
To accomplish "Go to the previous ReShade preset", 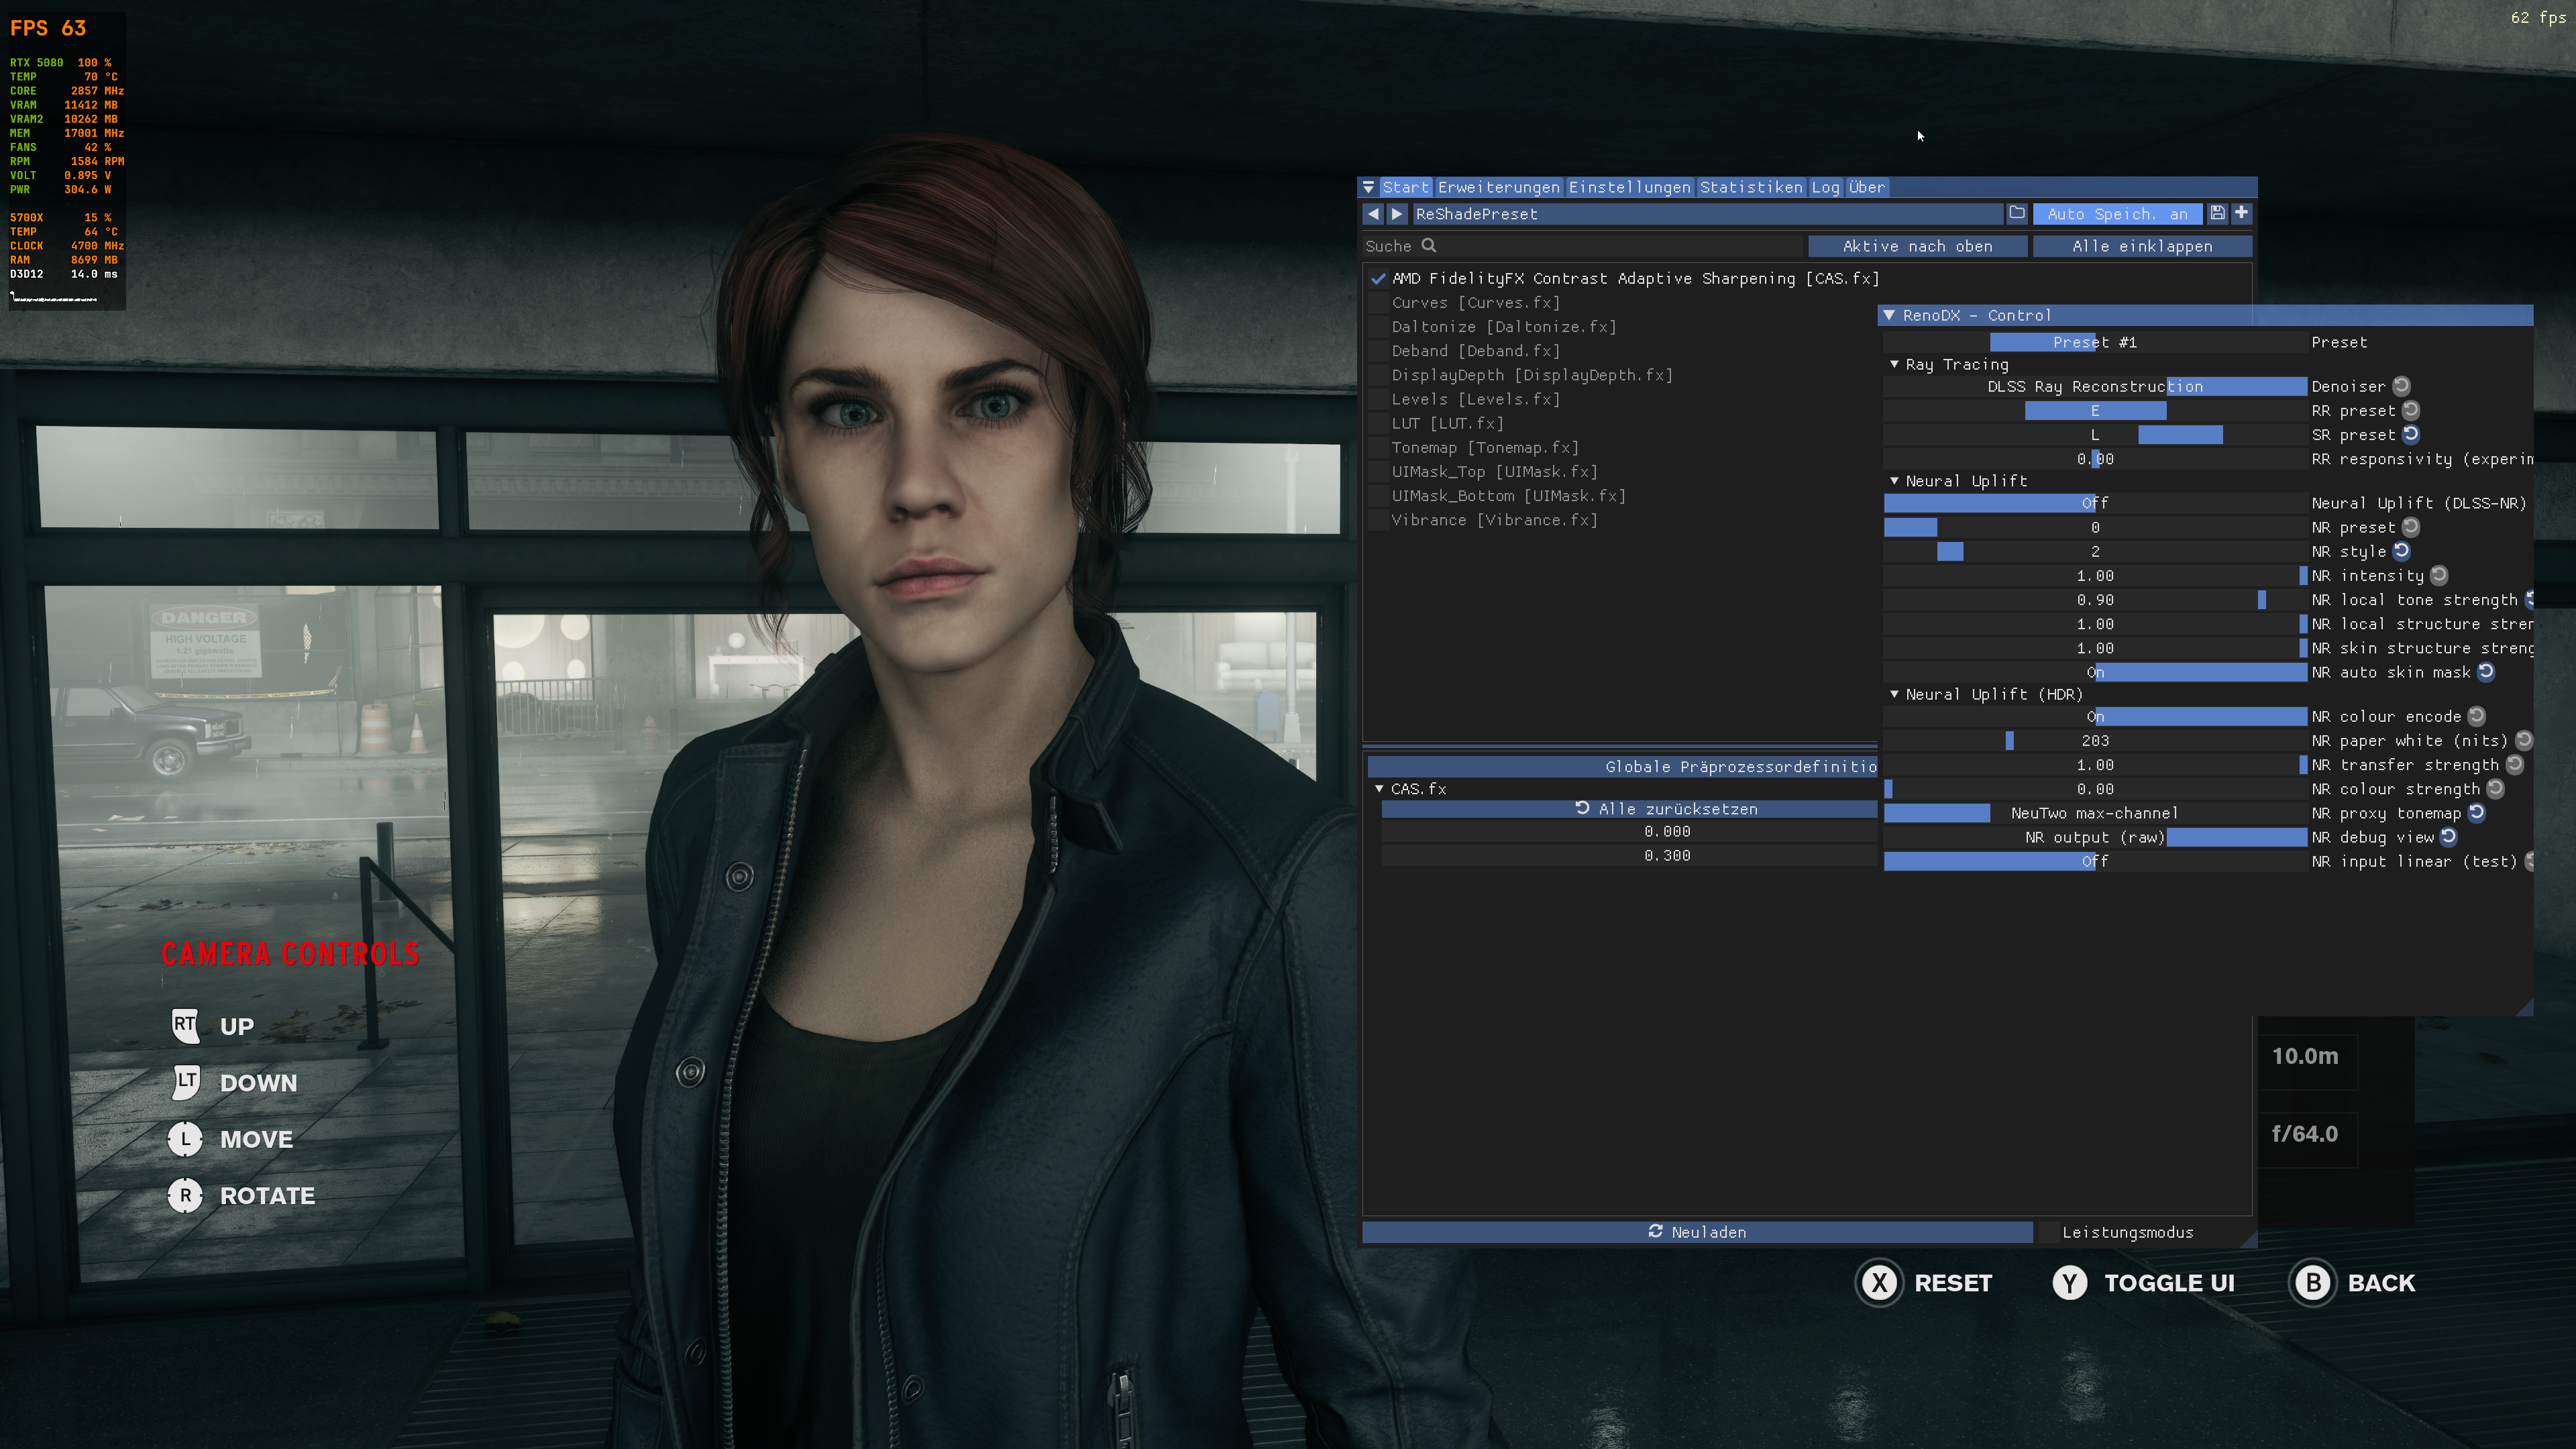I will [1373, 214].
